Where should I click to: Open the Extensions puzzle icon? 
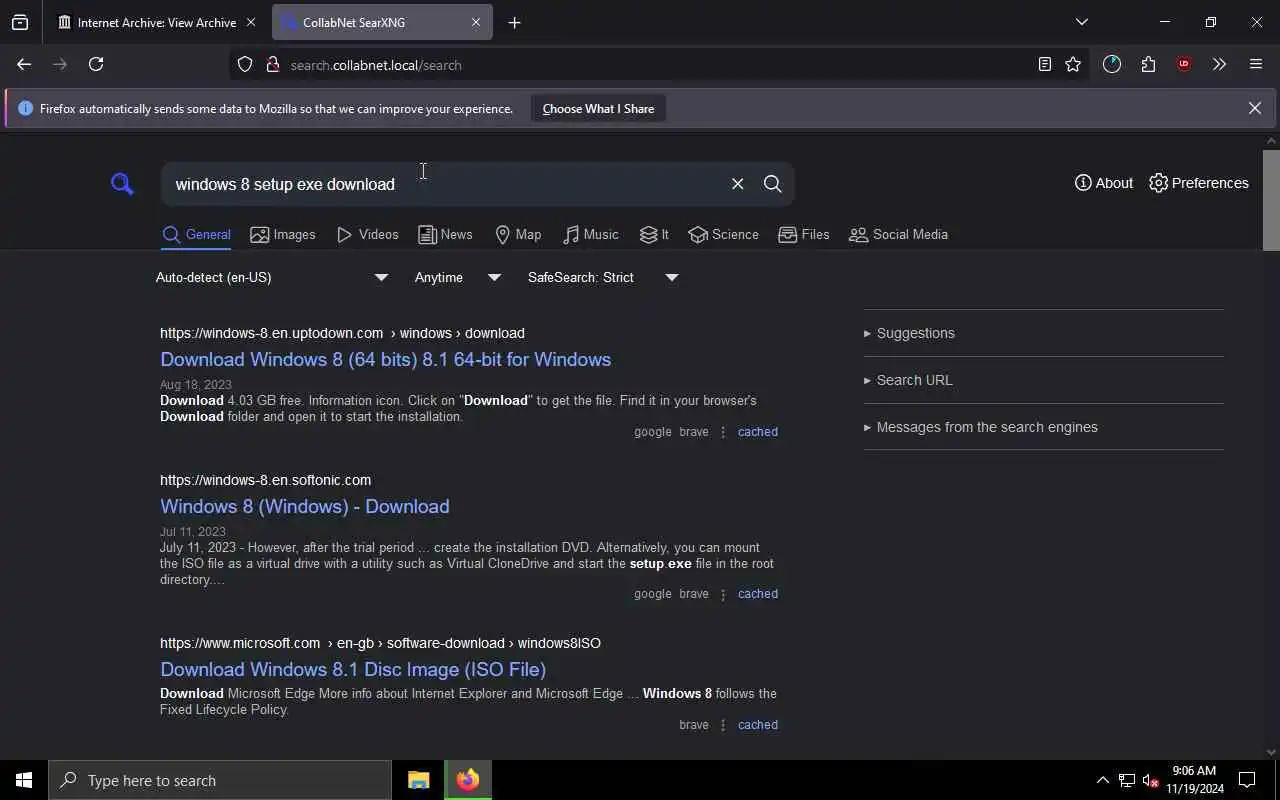click(x=1148, y=64)
